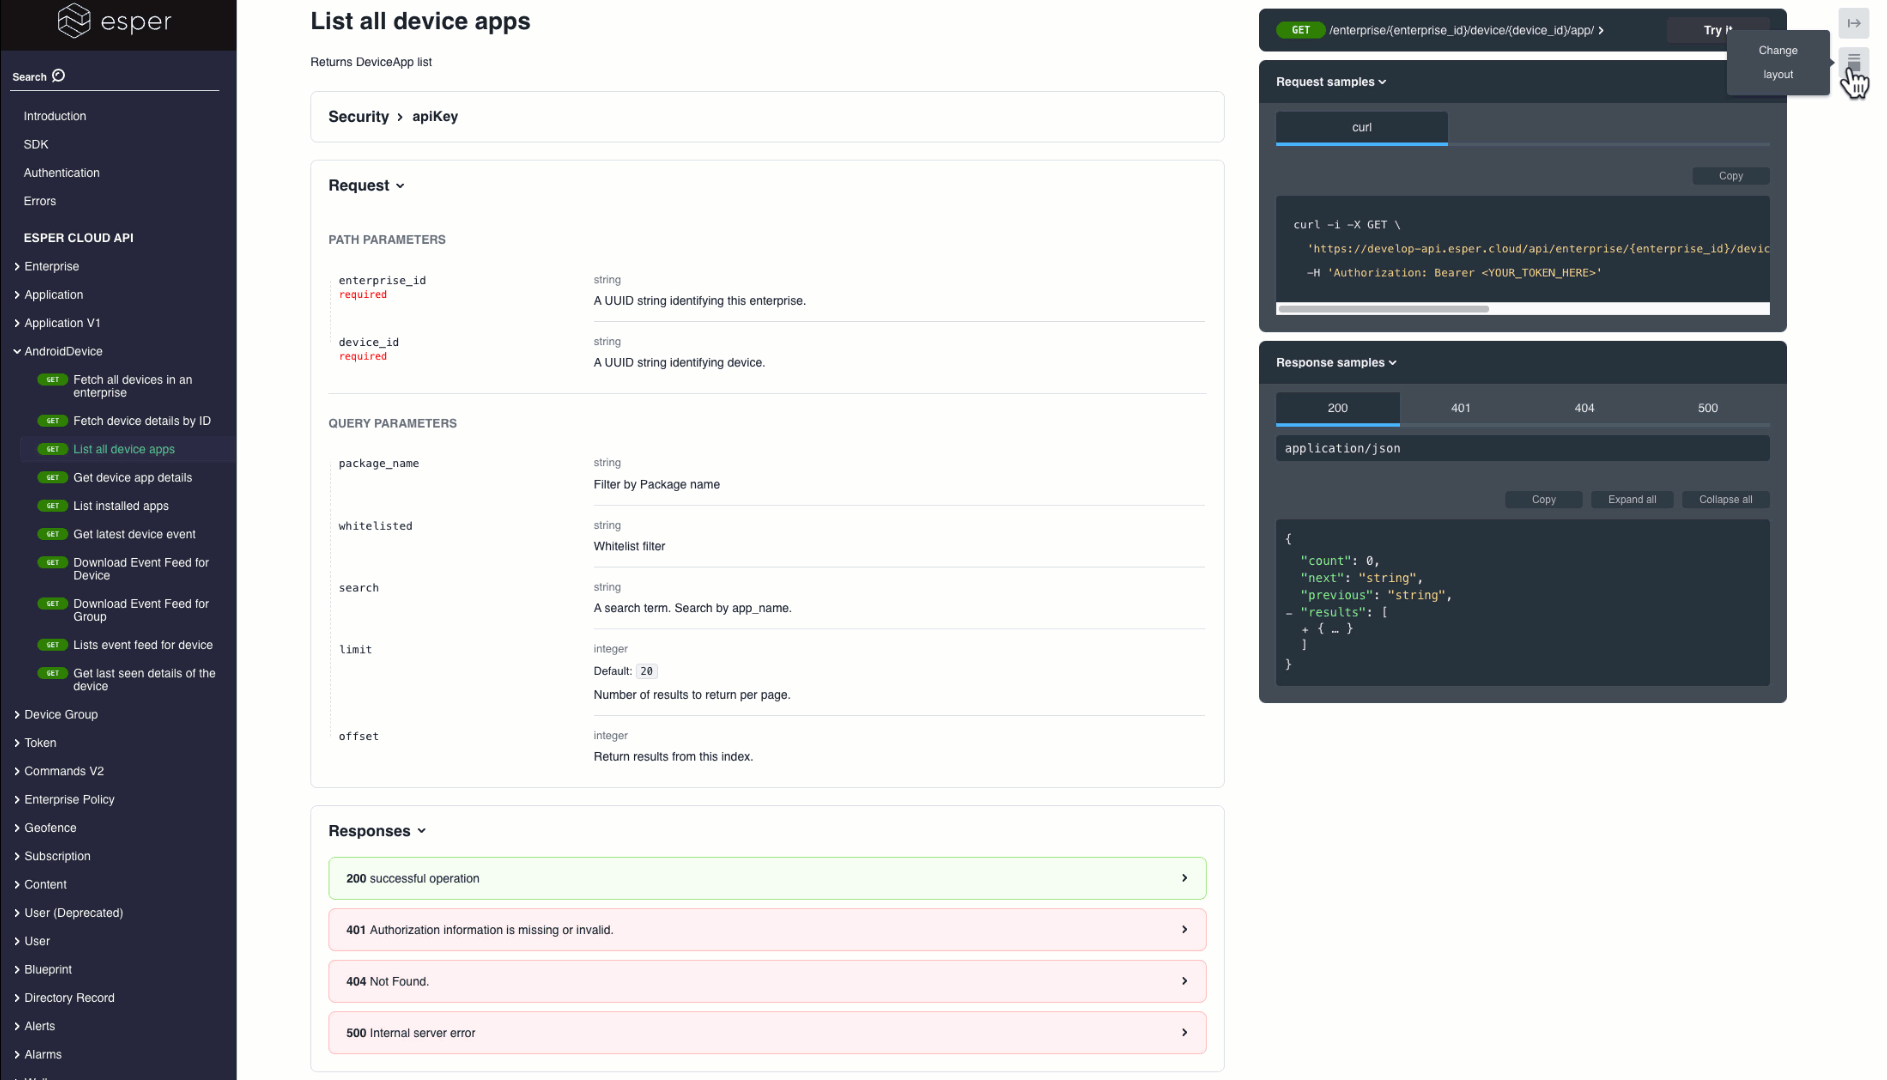Copy the curl request sample
The image size is (1887, 1080).
(x=1730, y=175)
